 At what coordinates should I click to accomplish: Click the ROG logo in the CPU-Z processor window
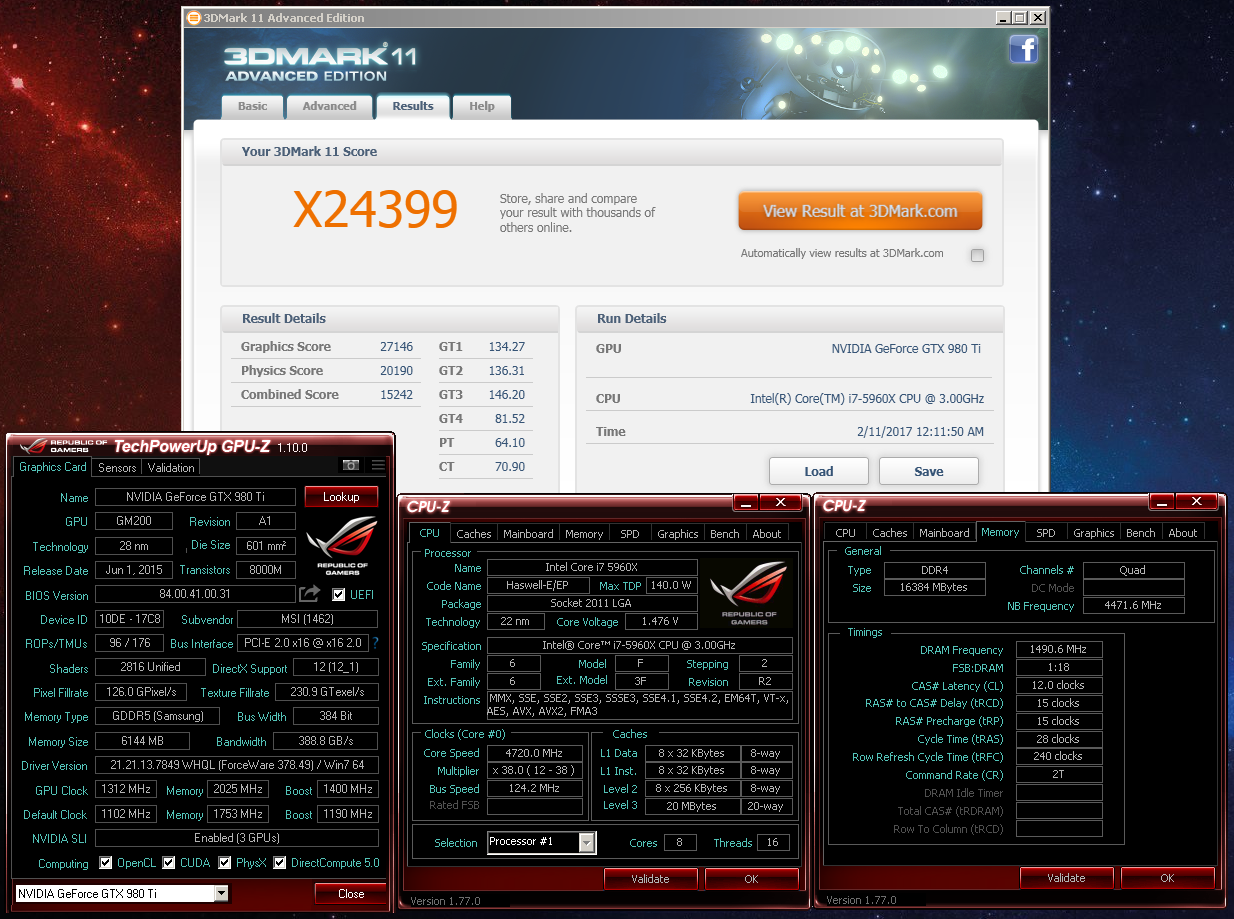[749, 594]
